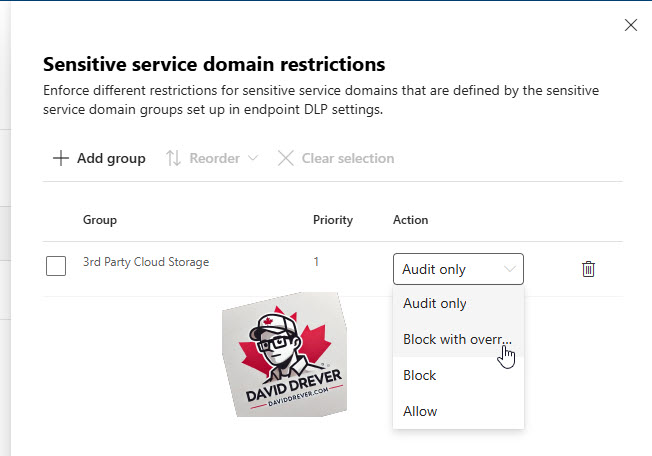
Task: Click the Priority column header
Action: click(x=333, y=220)
